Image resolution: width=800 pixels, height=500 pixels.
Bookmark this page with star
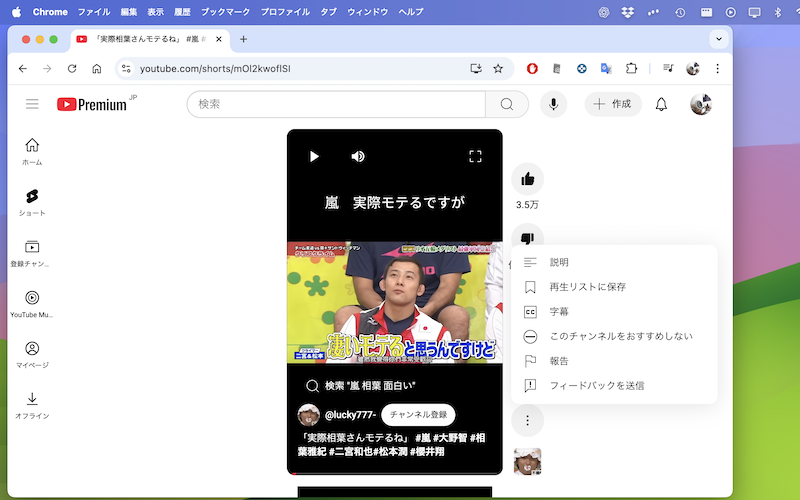(498, 68)
